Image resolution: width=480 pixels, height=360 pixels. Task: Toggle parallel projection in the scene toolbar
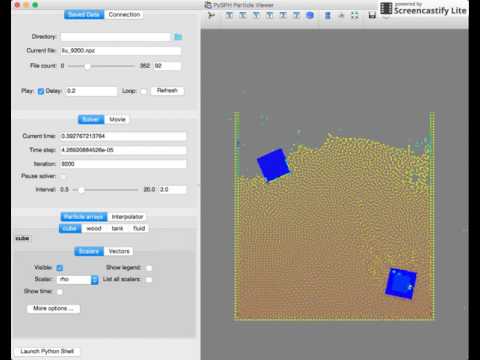click(328, 15)
